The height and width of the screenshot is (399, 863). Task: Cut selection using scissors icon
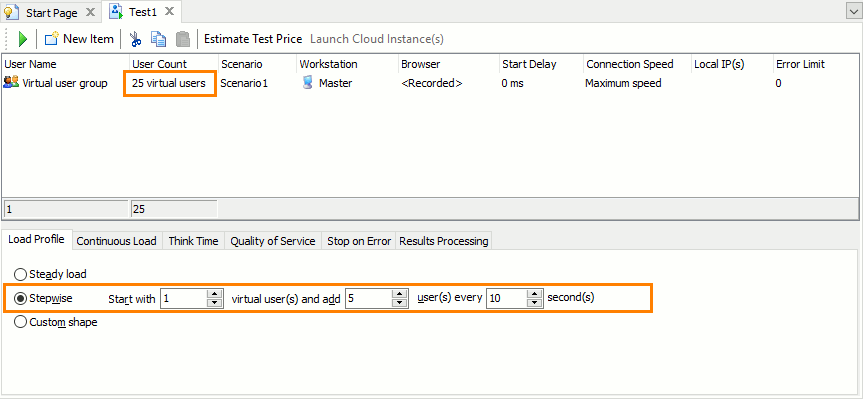pos(135,39)
